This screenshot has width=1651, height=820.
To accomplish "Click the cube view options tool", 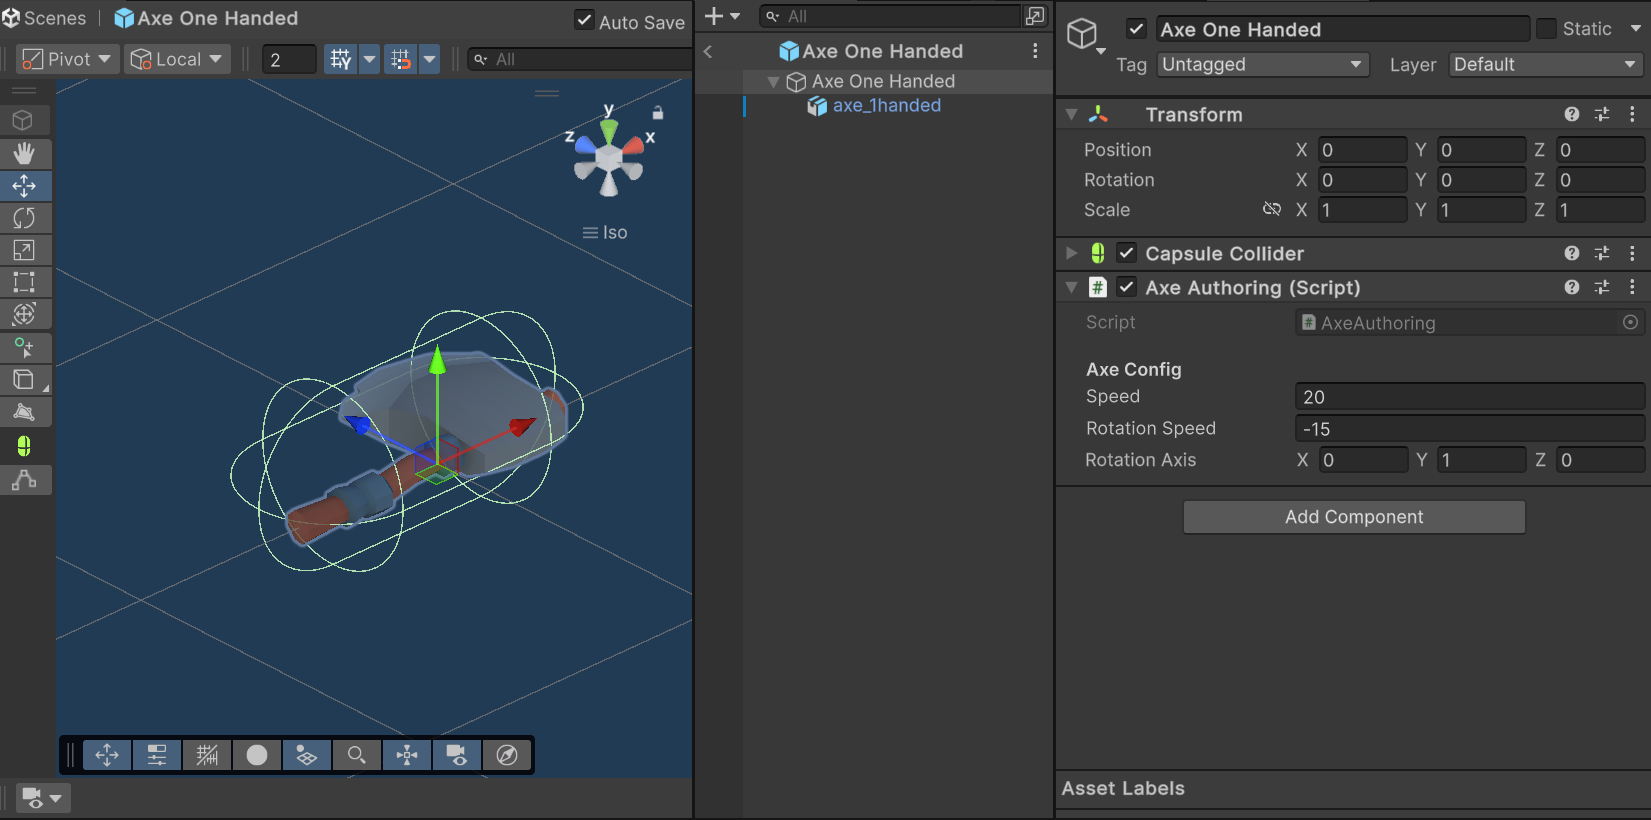I will point(23,120).
